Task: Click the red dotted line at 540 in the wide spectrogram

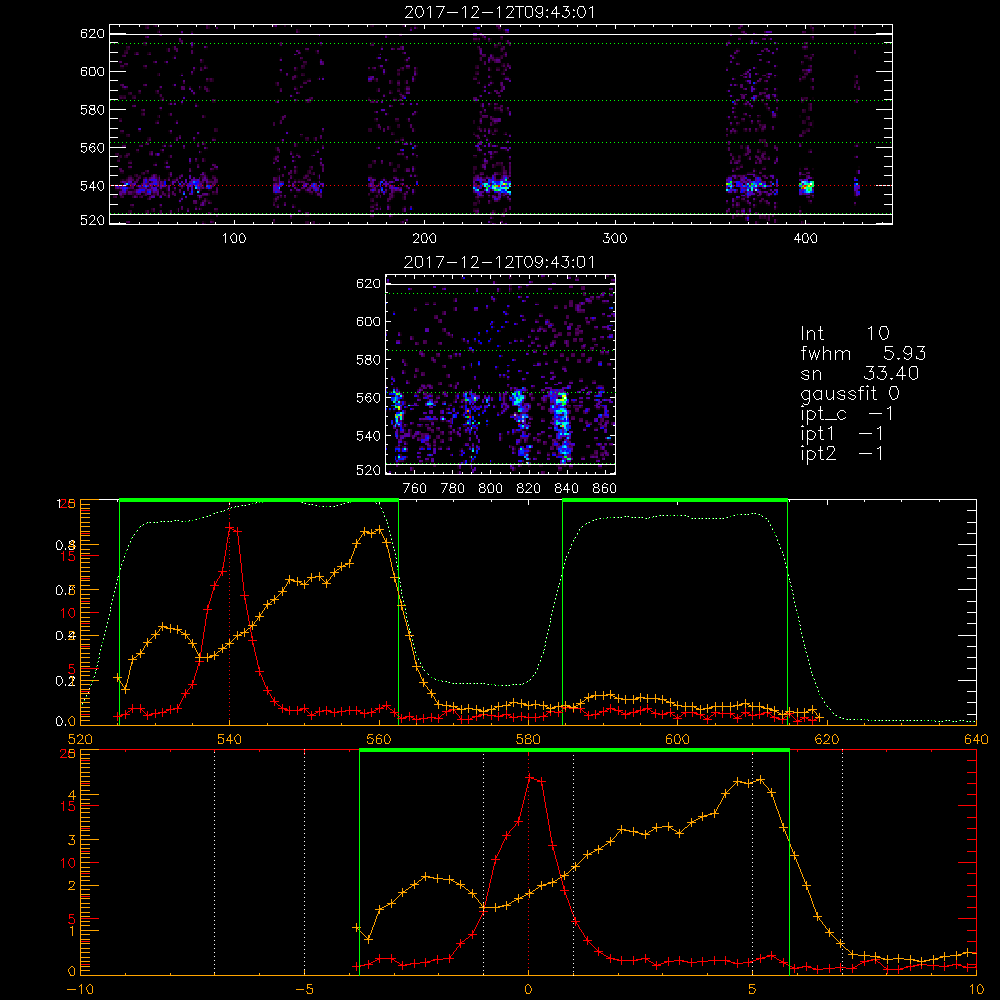Action: pyautogui.click(x=501, y=186)
